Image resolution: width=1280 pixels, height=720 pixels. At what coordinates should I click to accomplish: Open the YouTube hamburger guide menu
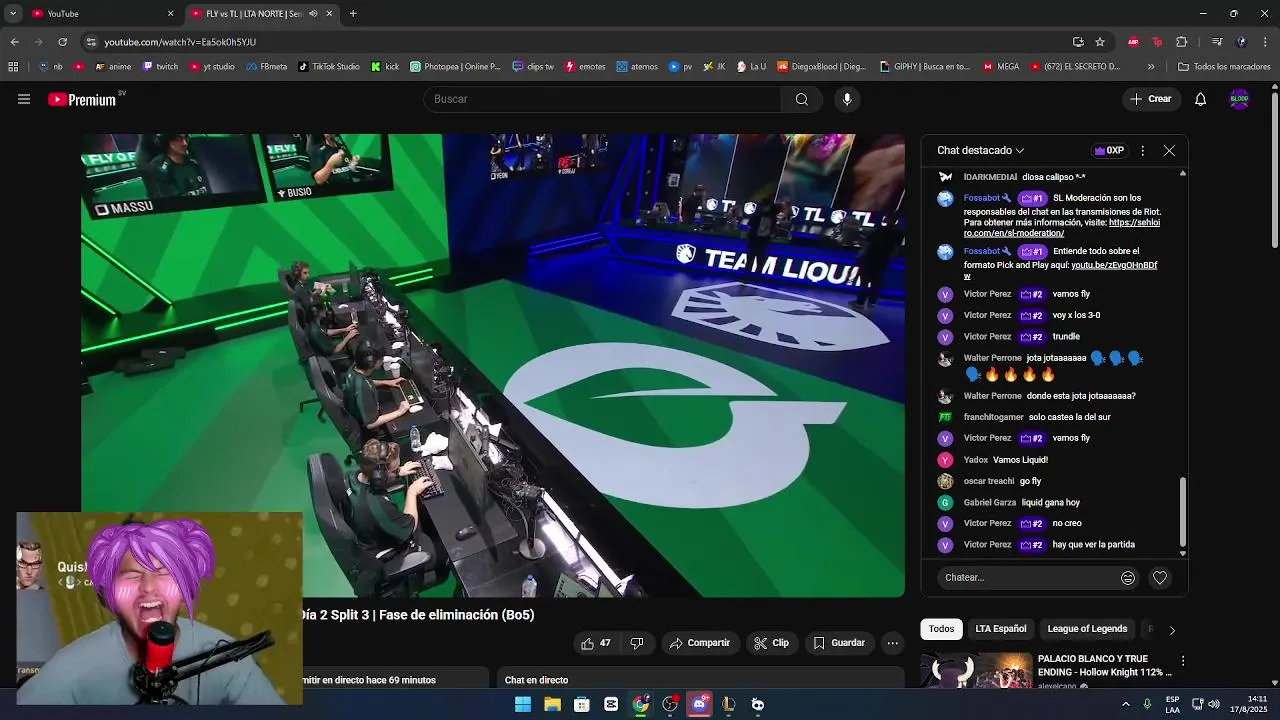click(24, 99)
